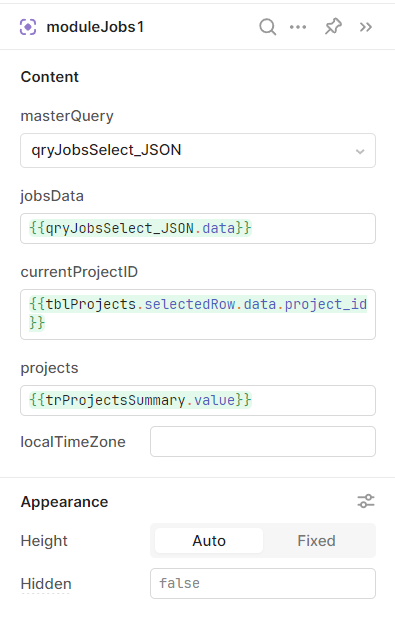Click the currentProjectID expression field
The image size is (395, 621).
point(198,314)
